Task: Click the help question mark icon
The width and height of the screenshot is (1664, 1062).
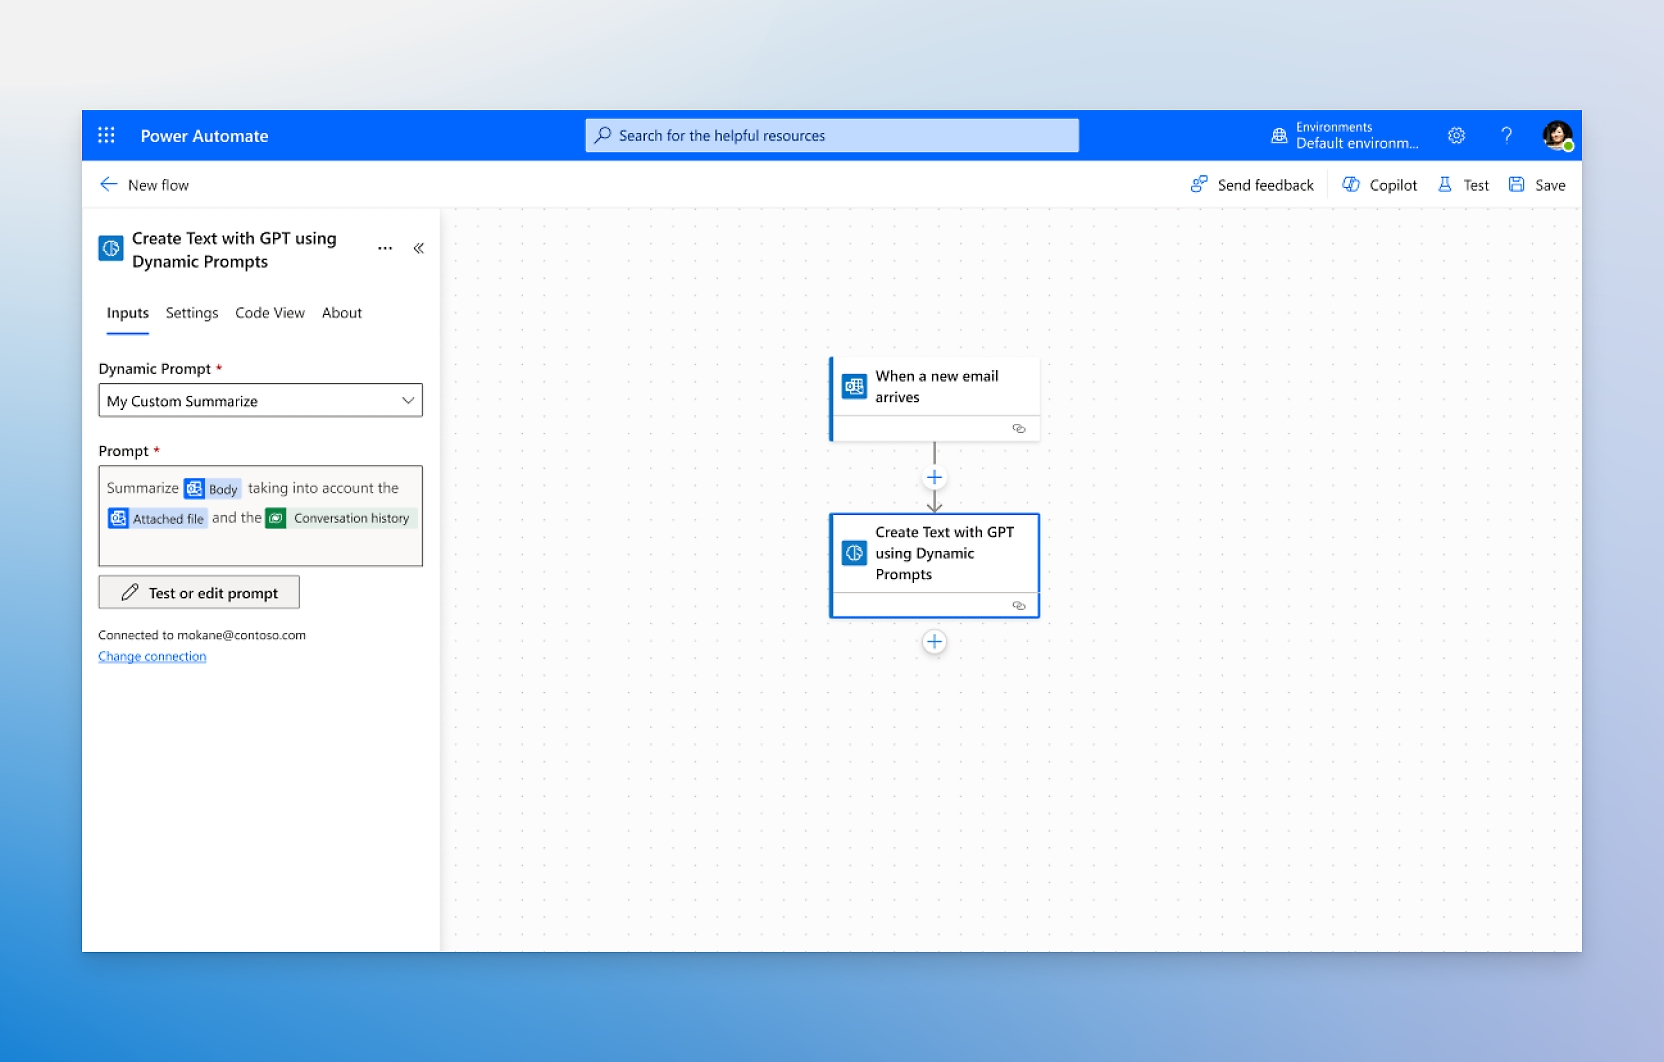Action: pos(1506,135)
